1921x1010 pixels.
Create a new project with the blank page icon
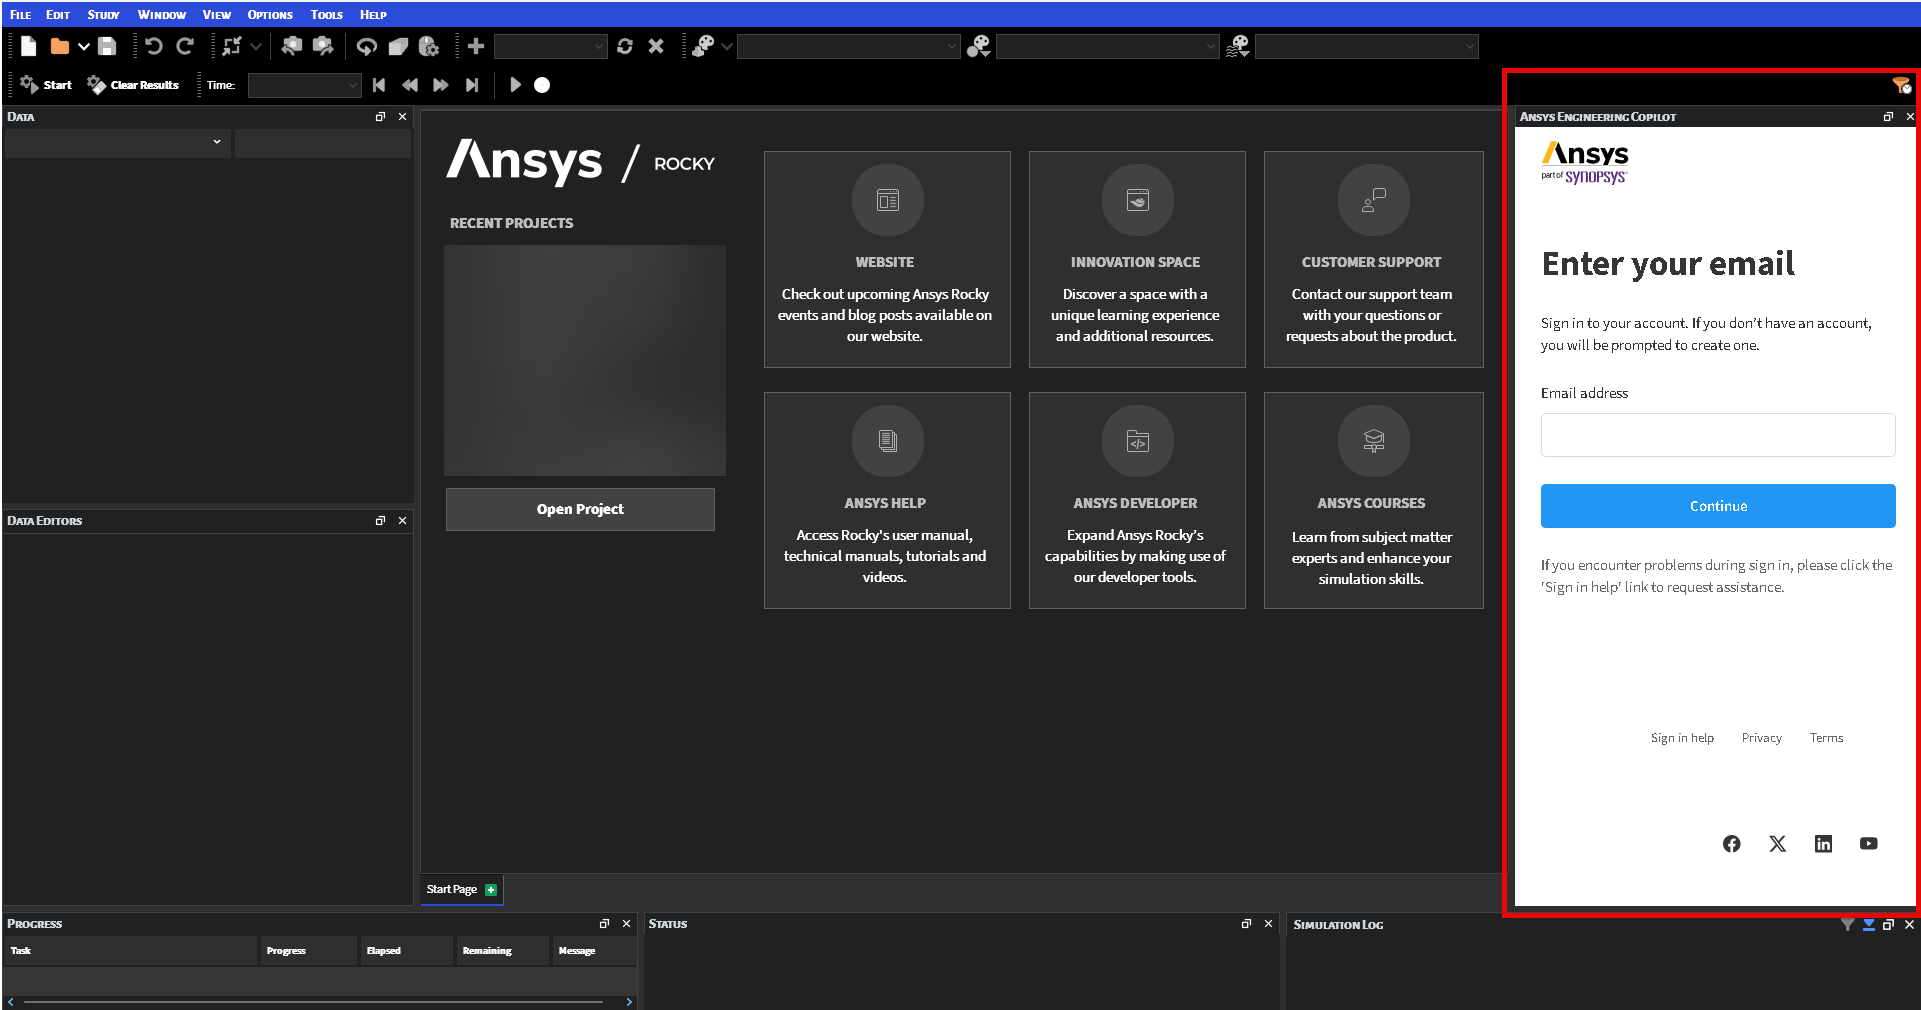click(29, 46)
